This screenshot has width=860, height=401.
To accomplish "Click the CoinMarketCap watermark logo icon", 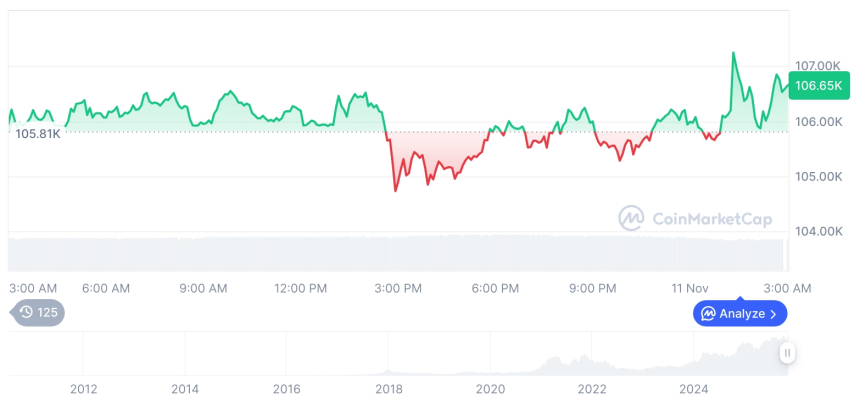I will pyautogui.click(x=631, y=217).
